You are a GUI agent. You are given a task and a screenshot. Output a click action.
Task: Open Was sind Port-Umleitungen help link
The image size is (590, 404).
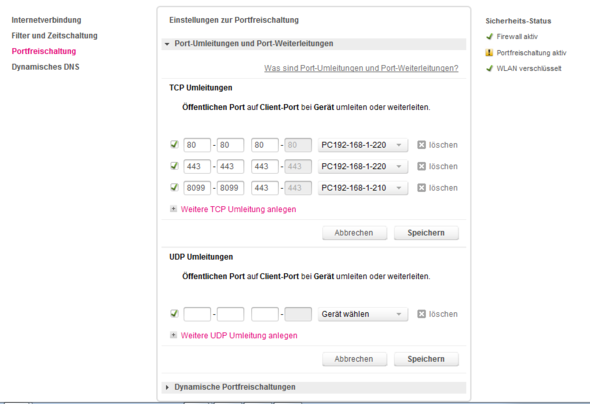(x=361, y=68)
